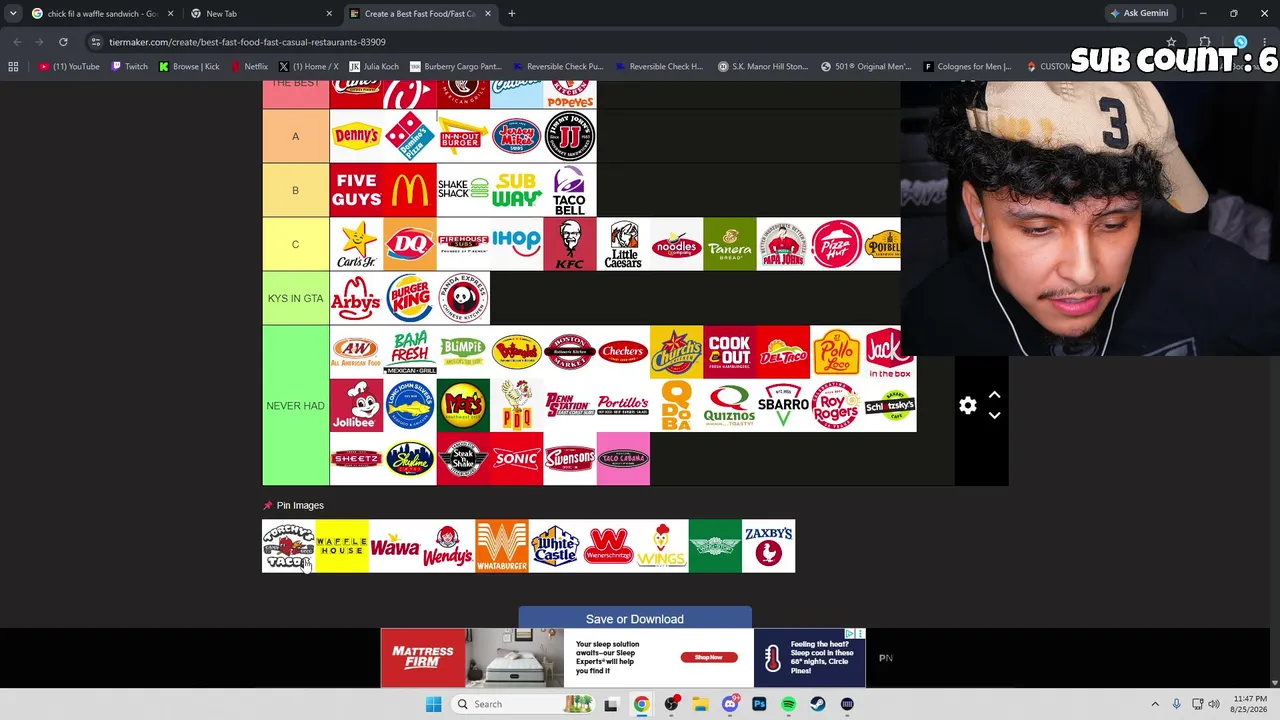The image size is (1280, 720).
Task: Pick the White Castle logo
Action: click(x=555, y=546)
